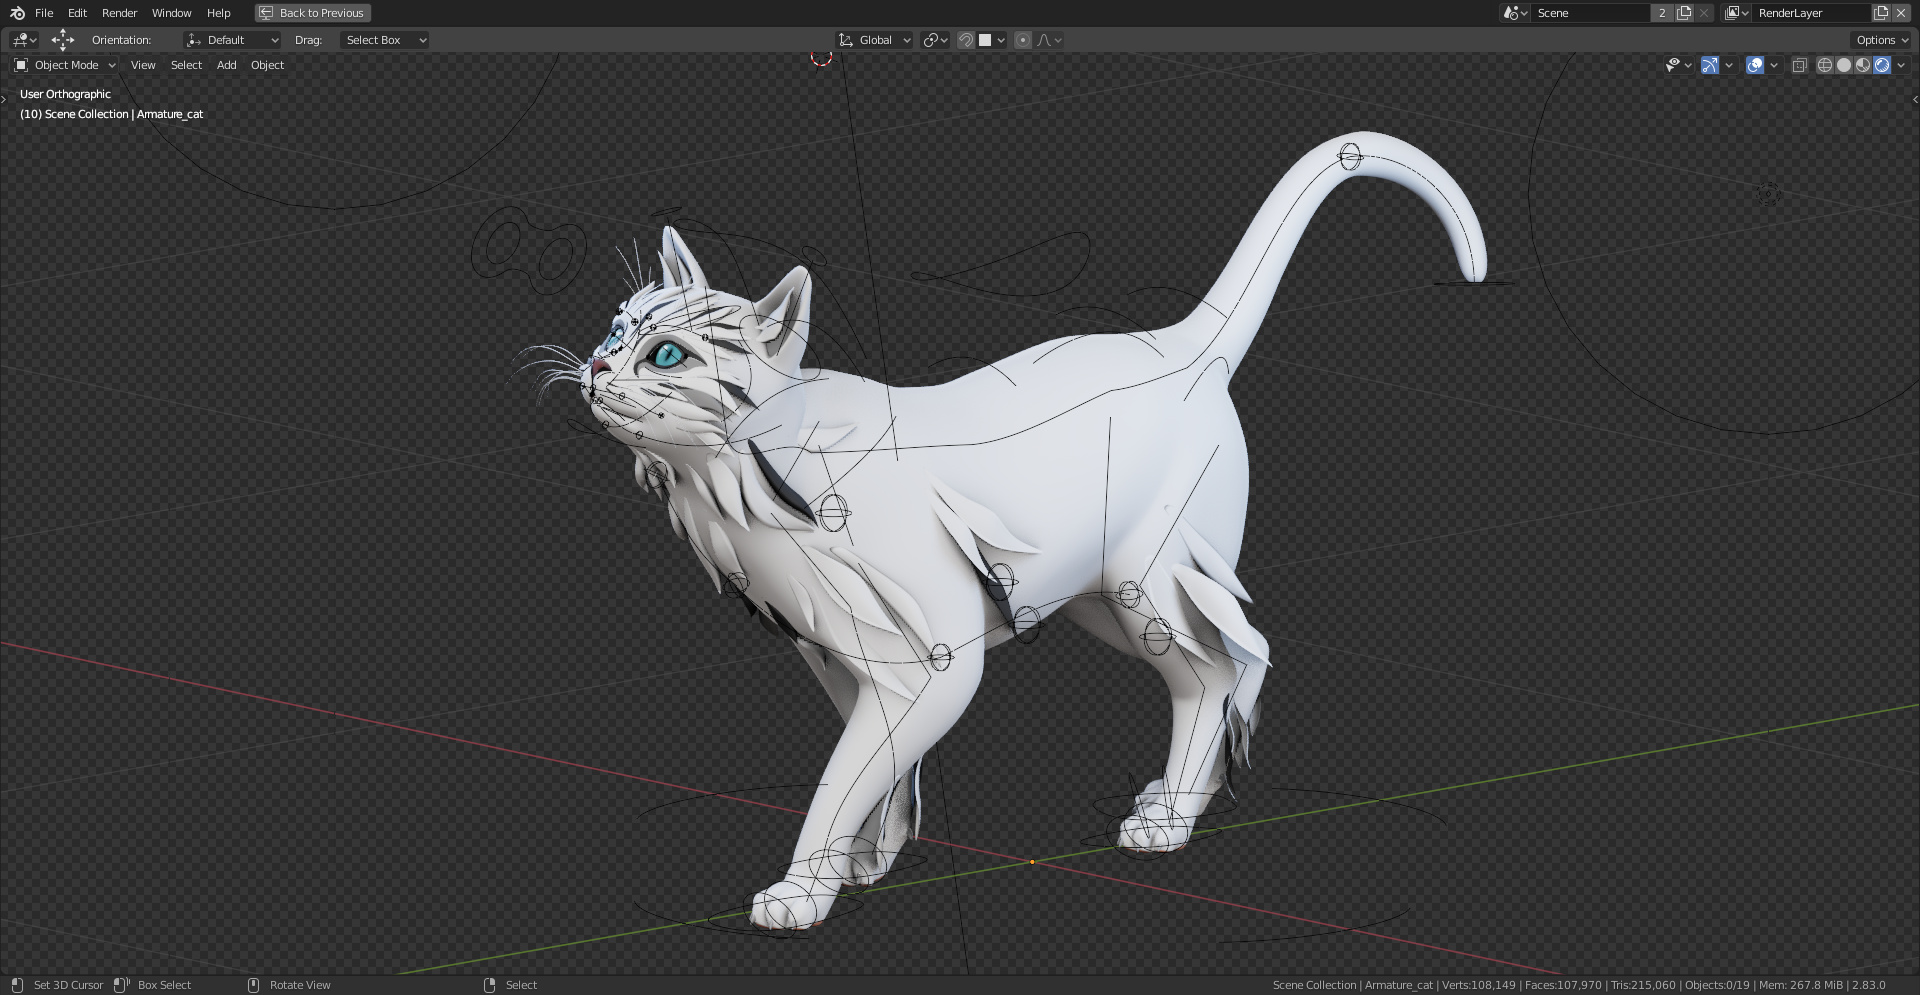1920x995 pixels.
Task: Click the cat's teal eye
Action: click(x=666, y=354)
